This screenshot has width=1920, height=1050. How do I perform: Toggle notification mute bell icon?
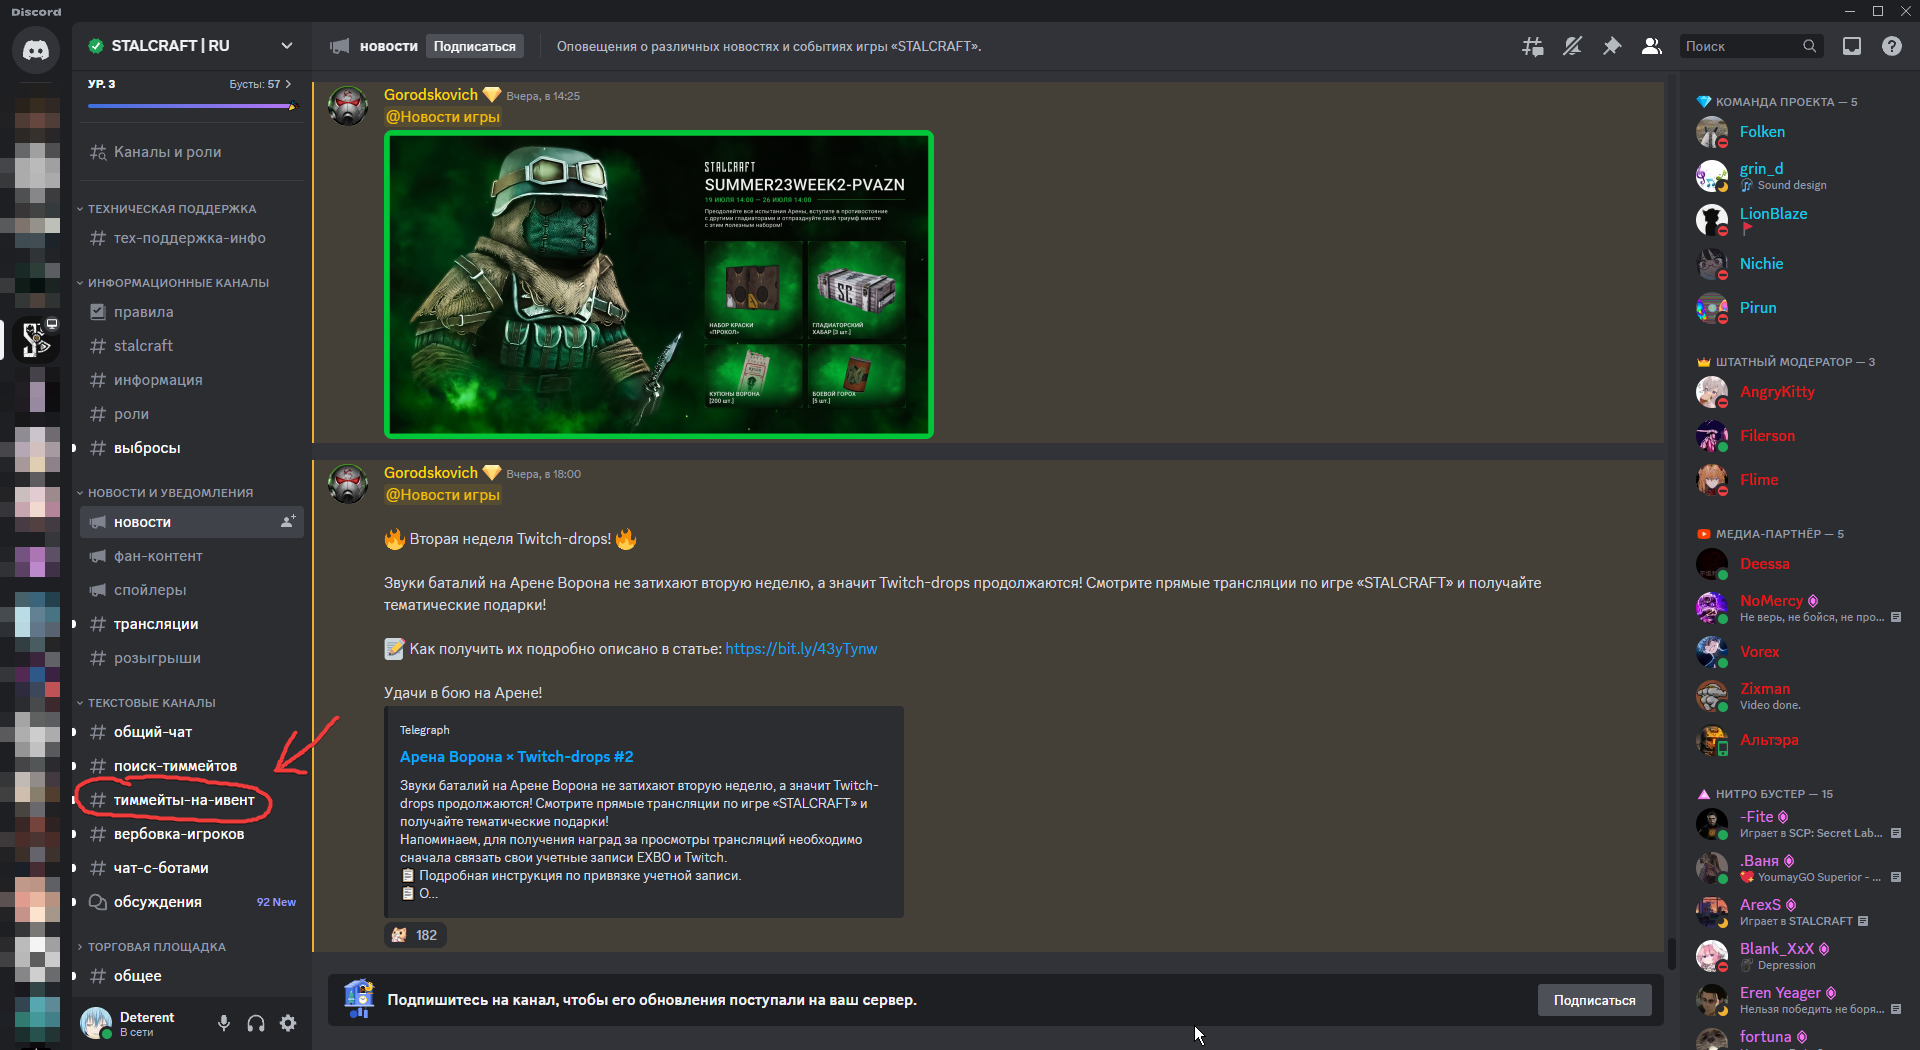point(1572,46)
